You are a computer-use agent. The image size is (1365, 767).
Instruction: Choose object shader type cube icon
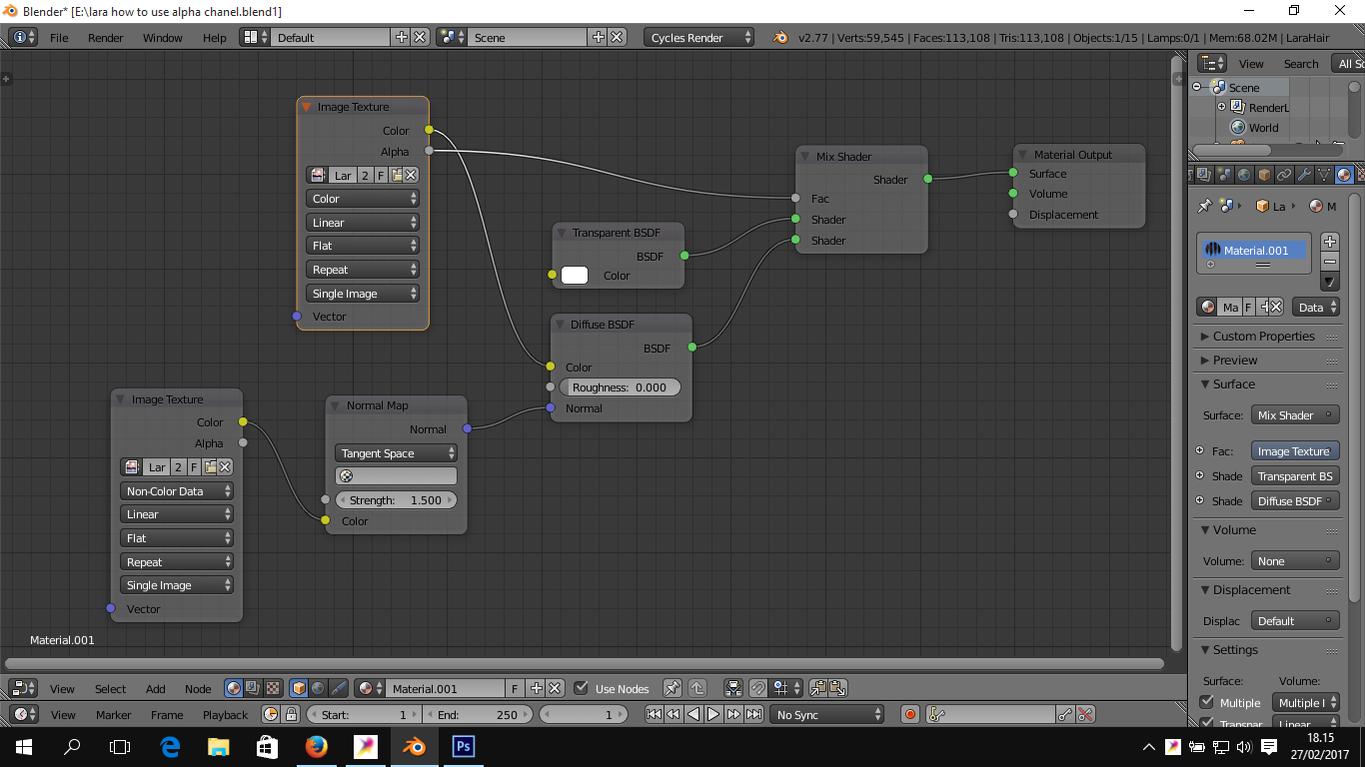click(298, 688)
